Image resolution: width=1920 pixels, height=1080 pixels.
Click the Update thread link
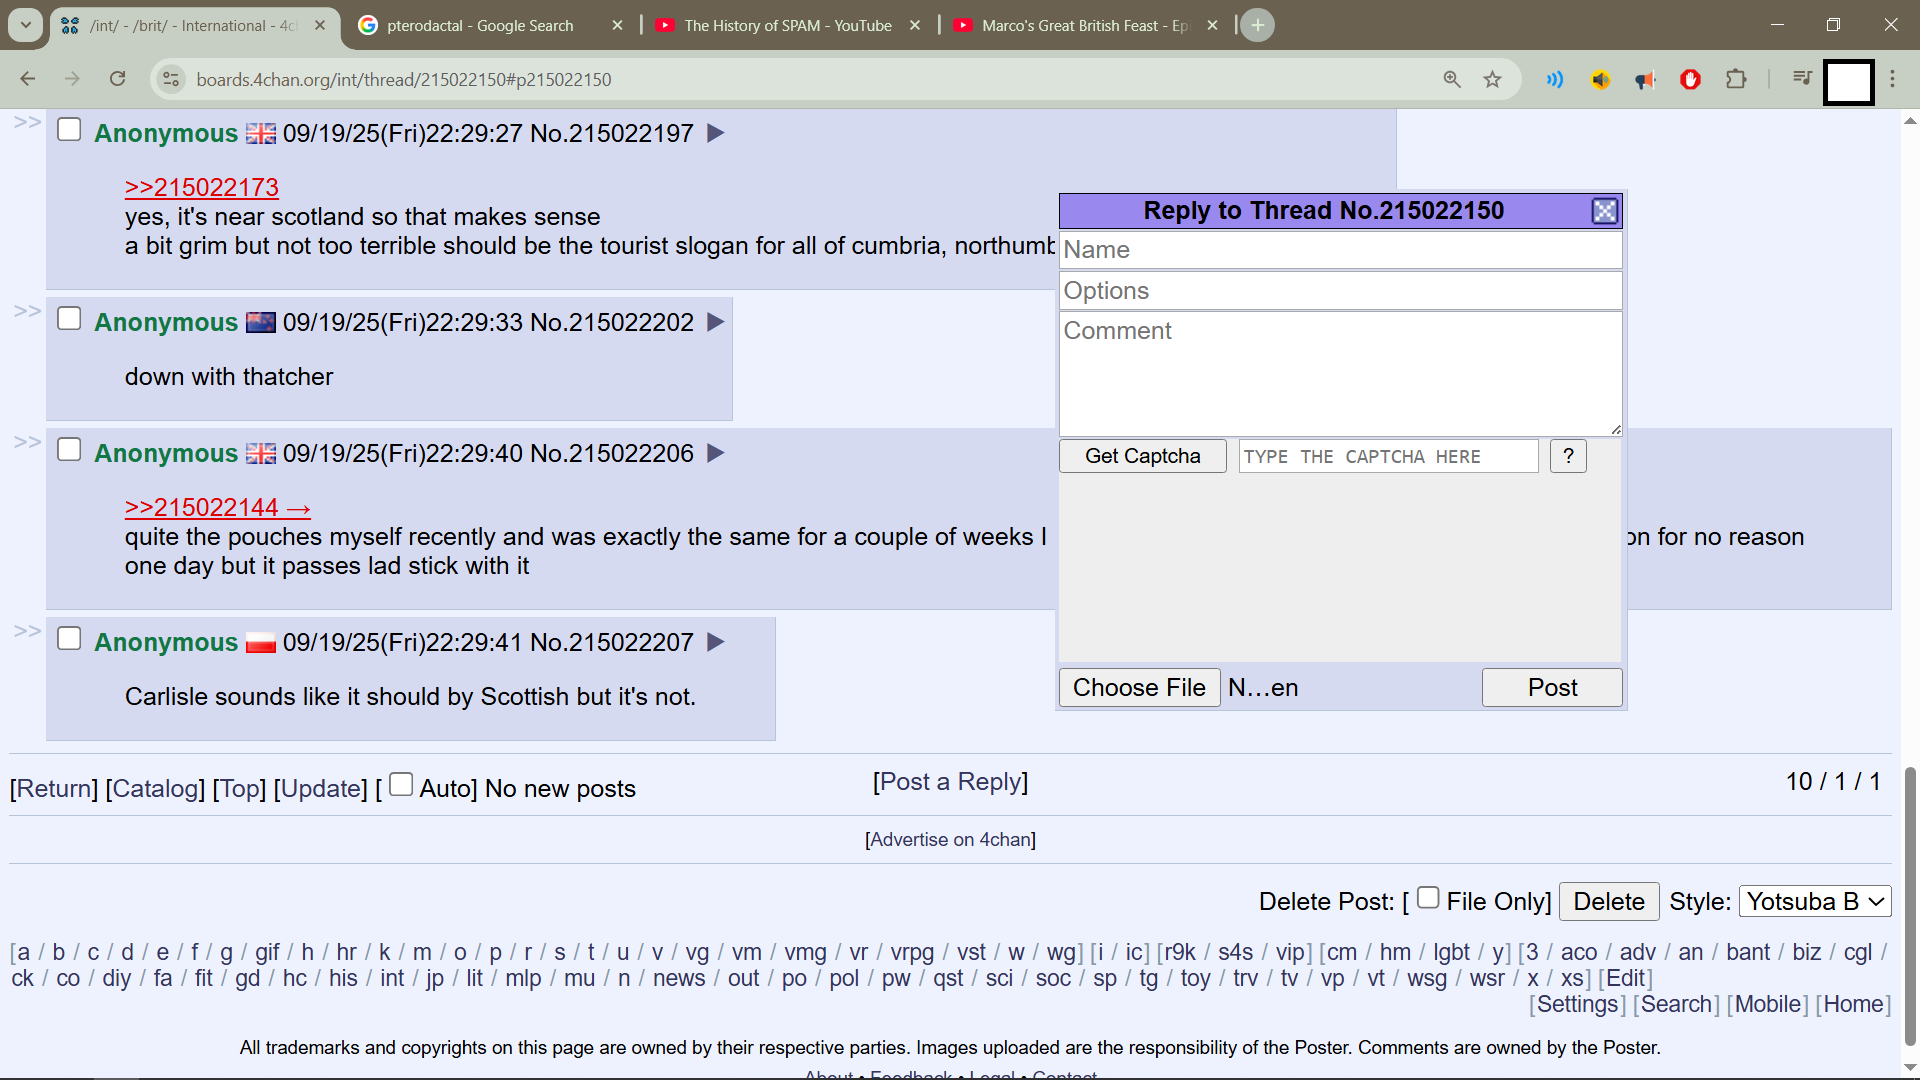(321, 789)
